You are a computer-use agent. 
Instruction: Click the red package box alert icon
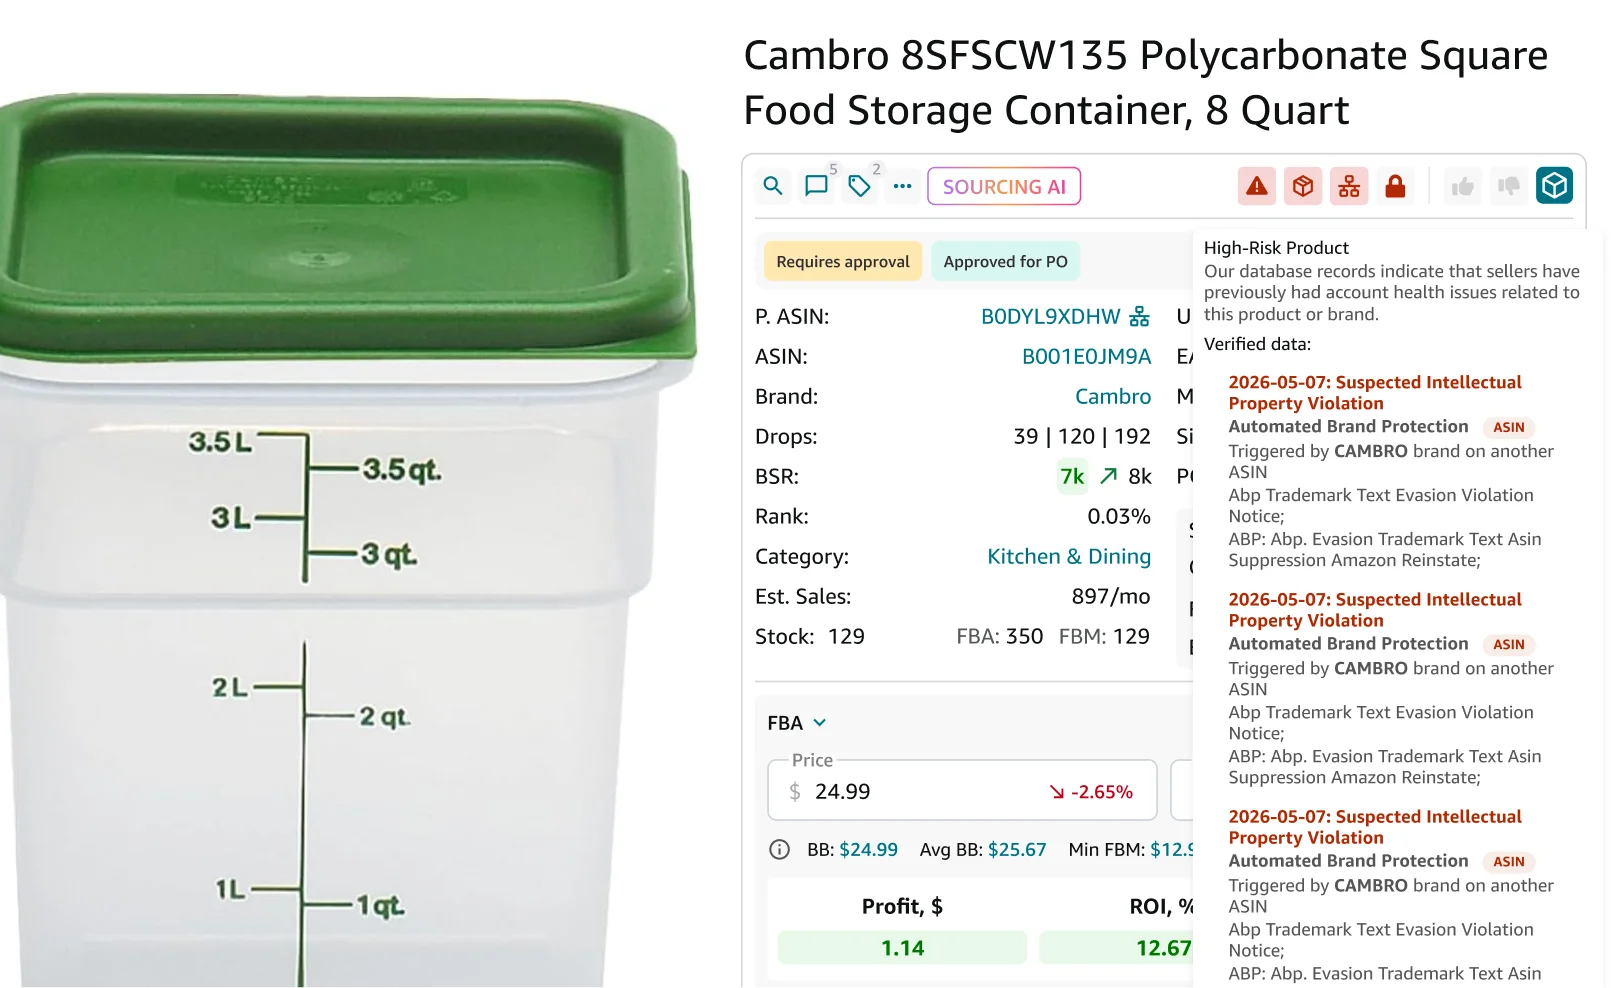click(x=1303, y=186)
